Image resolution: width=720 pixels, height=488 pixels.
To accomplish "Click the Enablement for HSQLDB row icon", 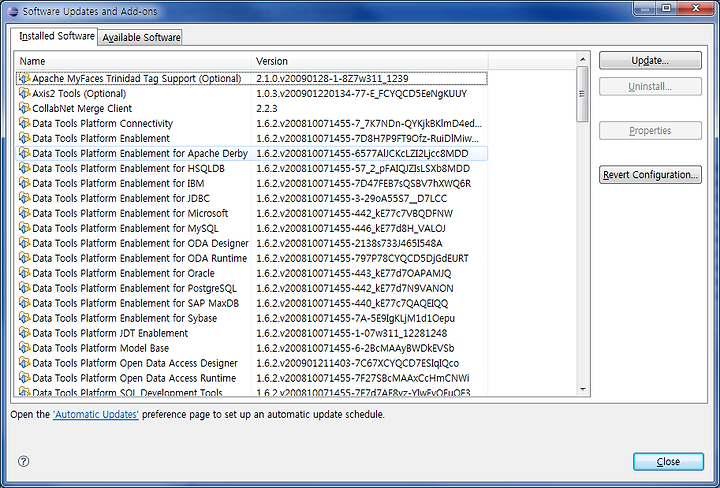I will tap(24, 168).
